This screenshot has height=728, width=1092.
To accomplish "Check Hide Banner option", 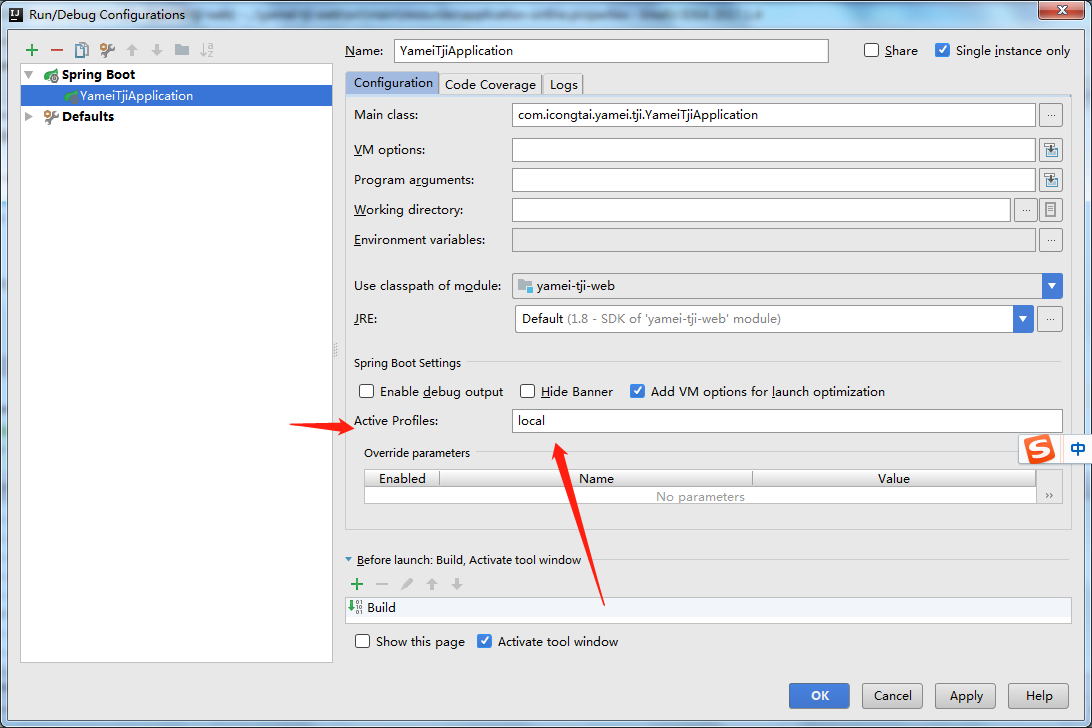I will pos(528,392).
